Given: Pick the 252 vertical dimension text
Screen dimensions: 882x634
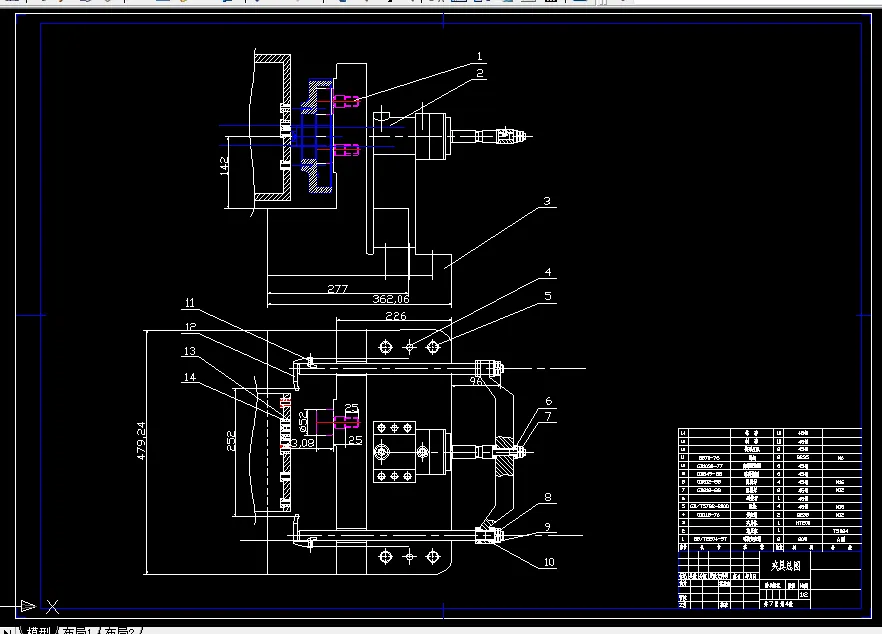Looking at the screenshot, I should click(230, 440).
